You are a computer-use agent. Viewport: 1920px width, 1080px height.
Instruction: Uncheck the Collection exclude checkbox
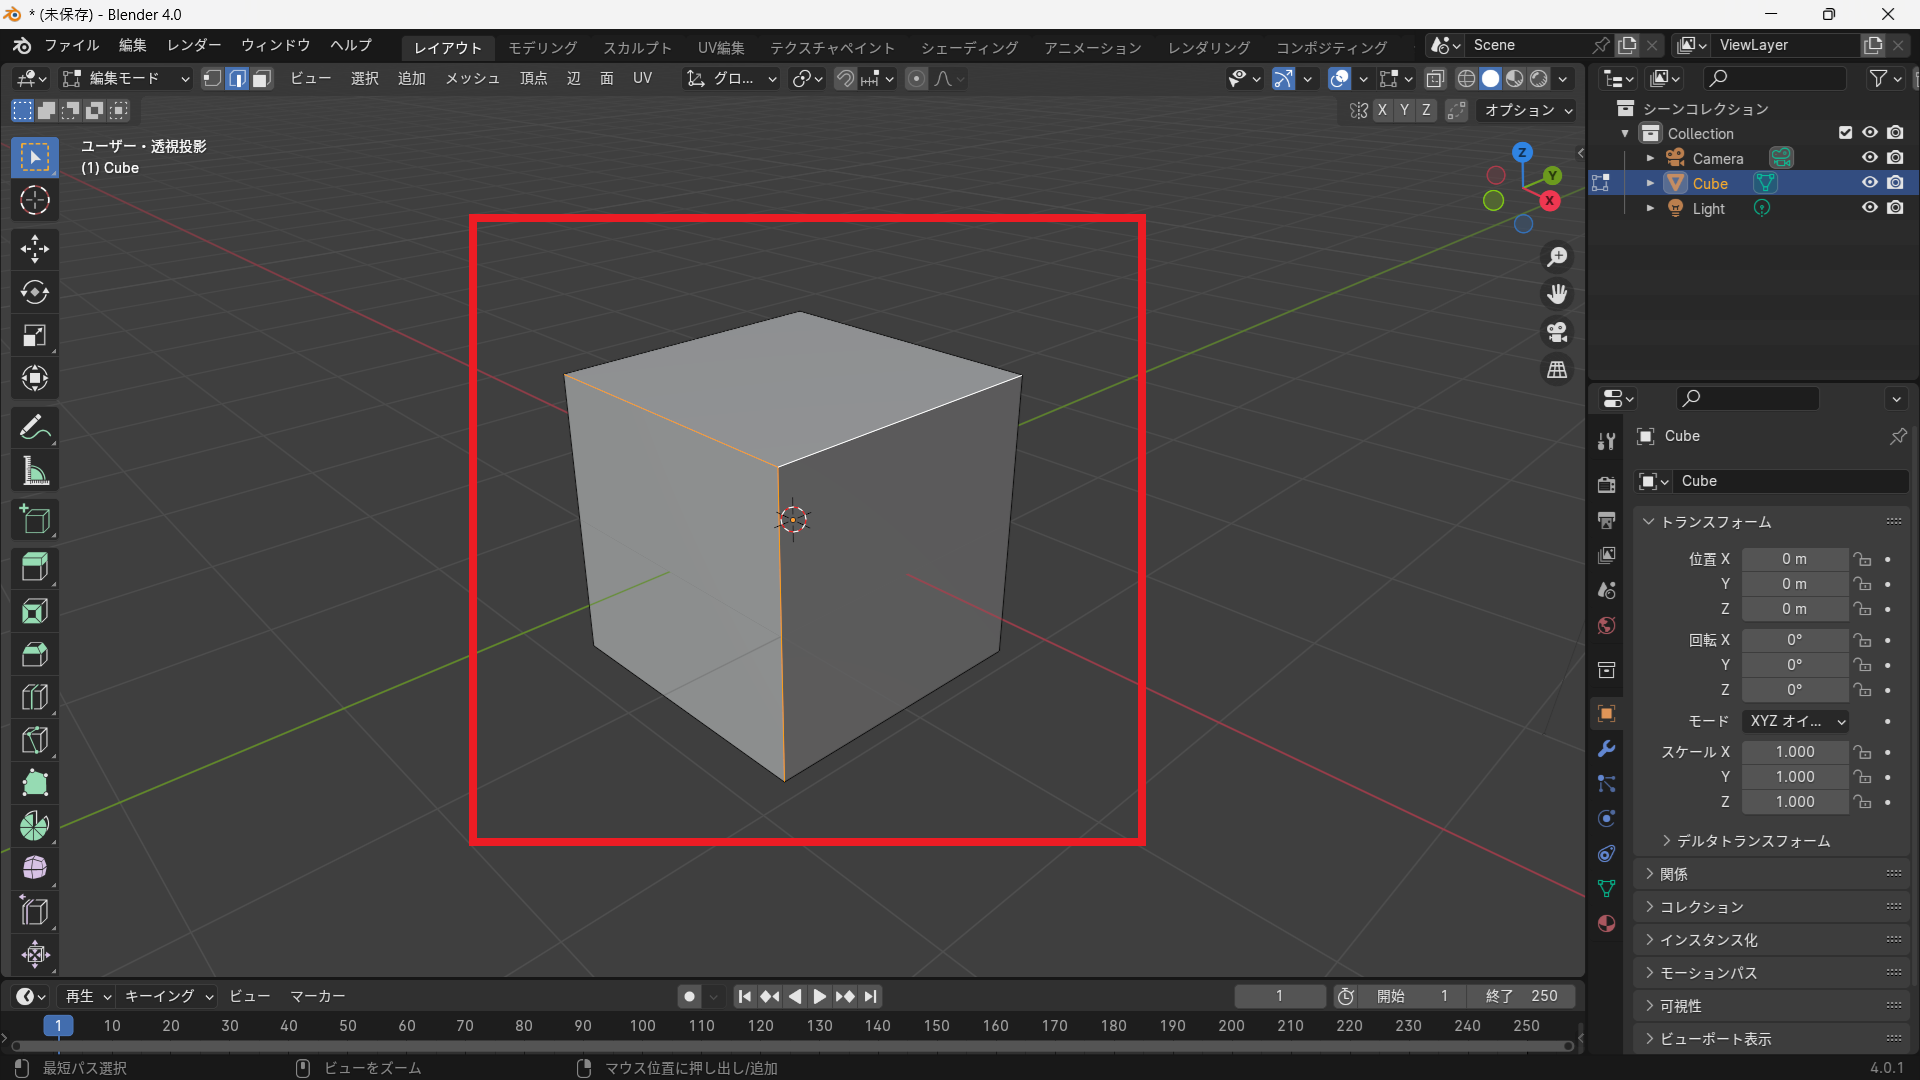click(x=1845, y=133)
